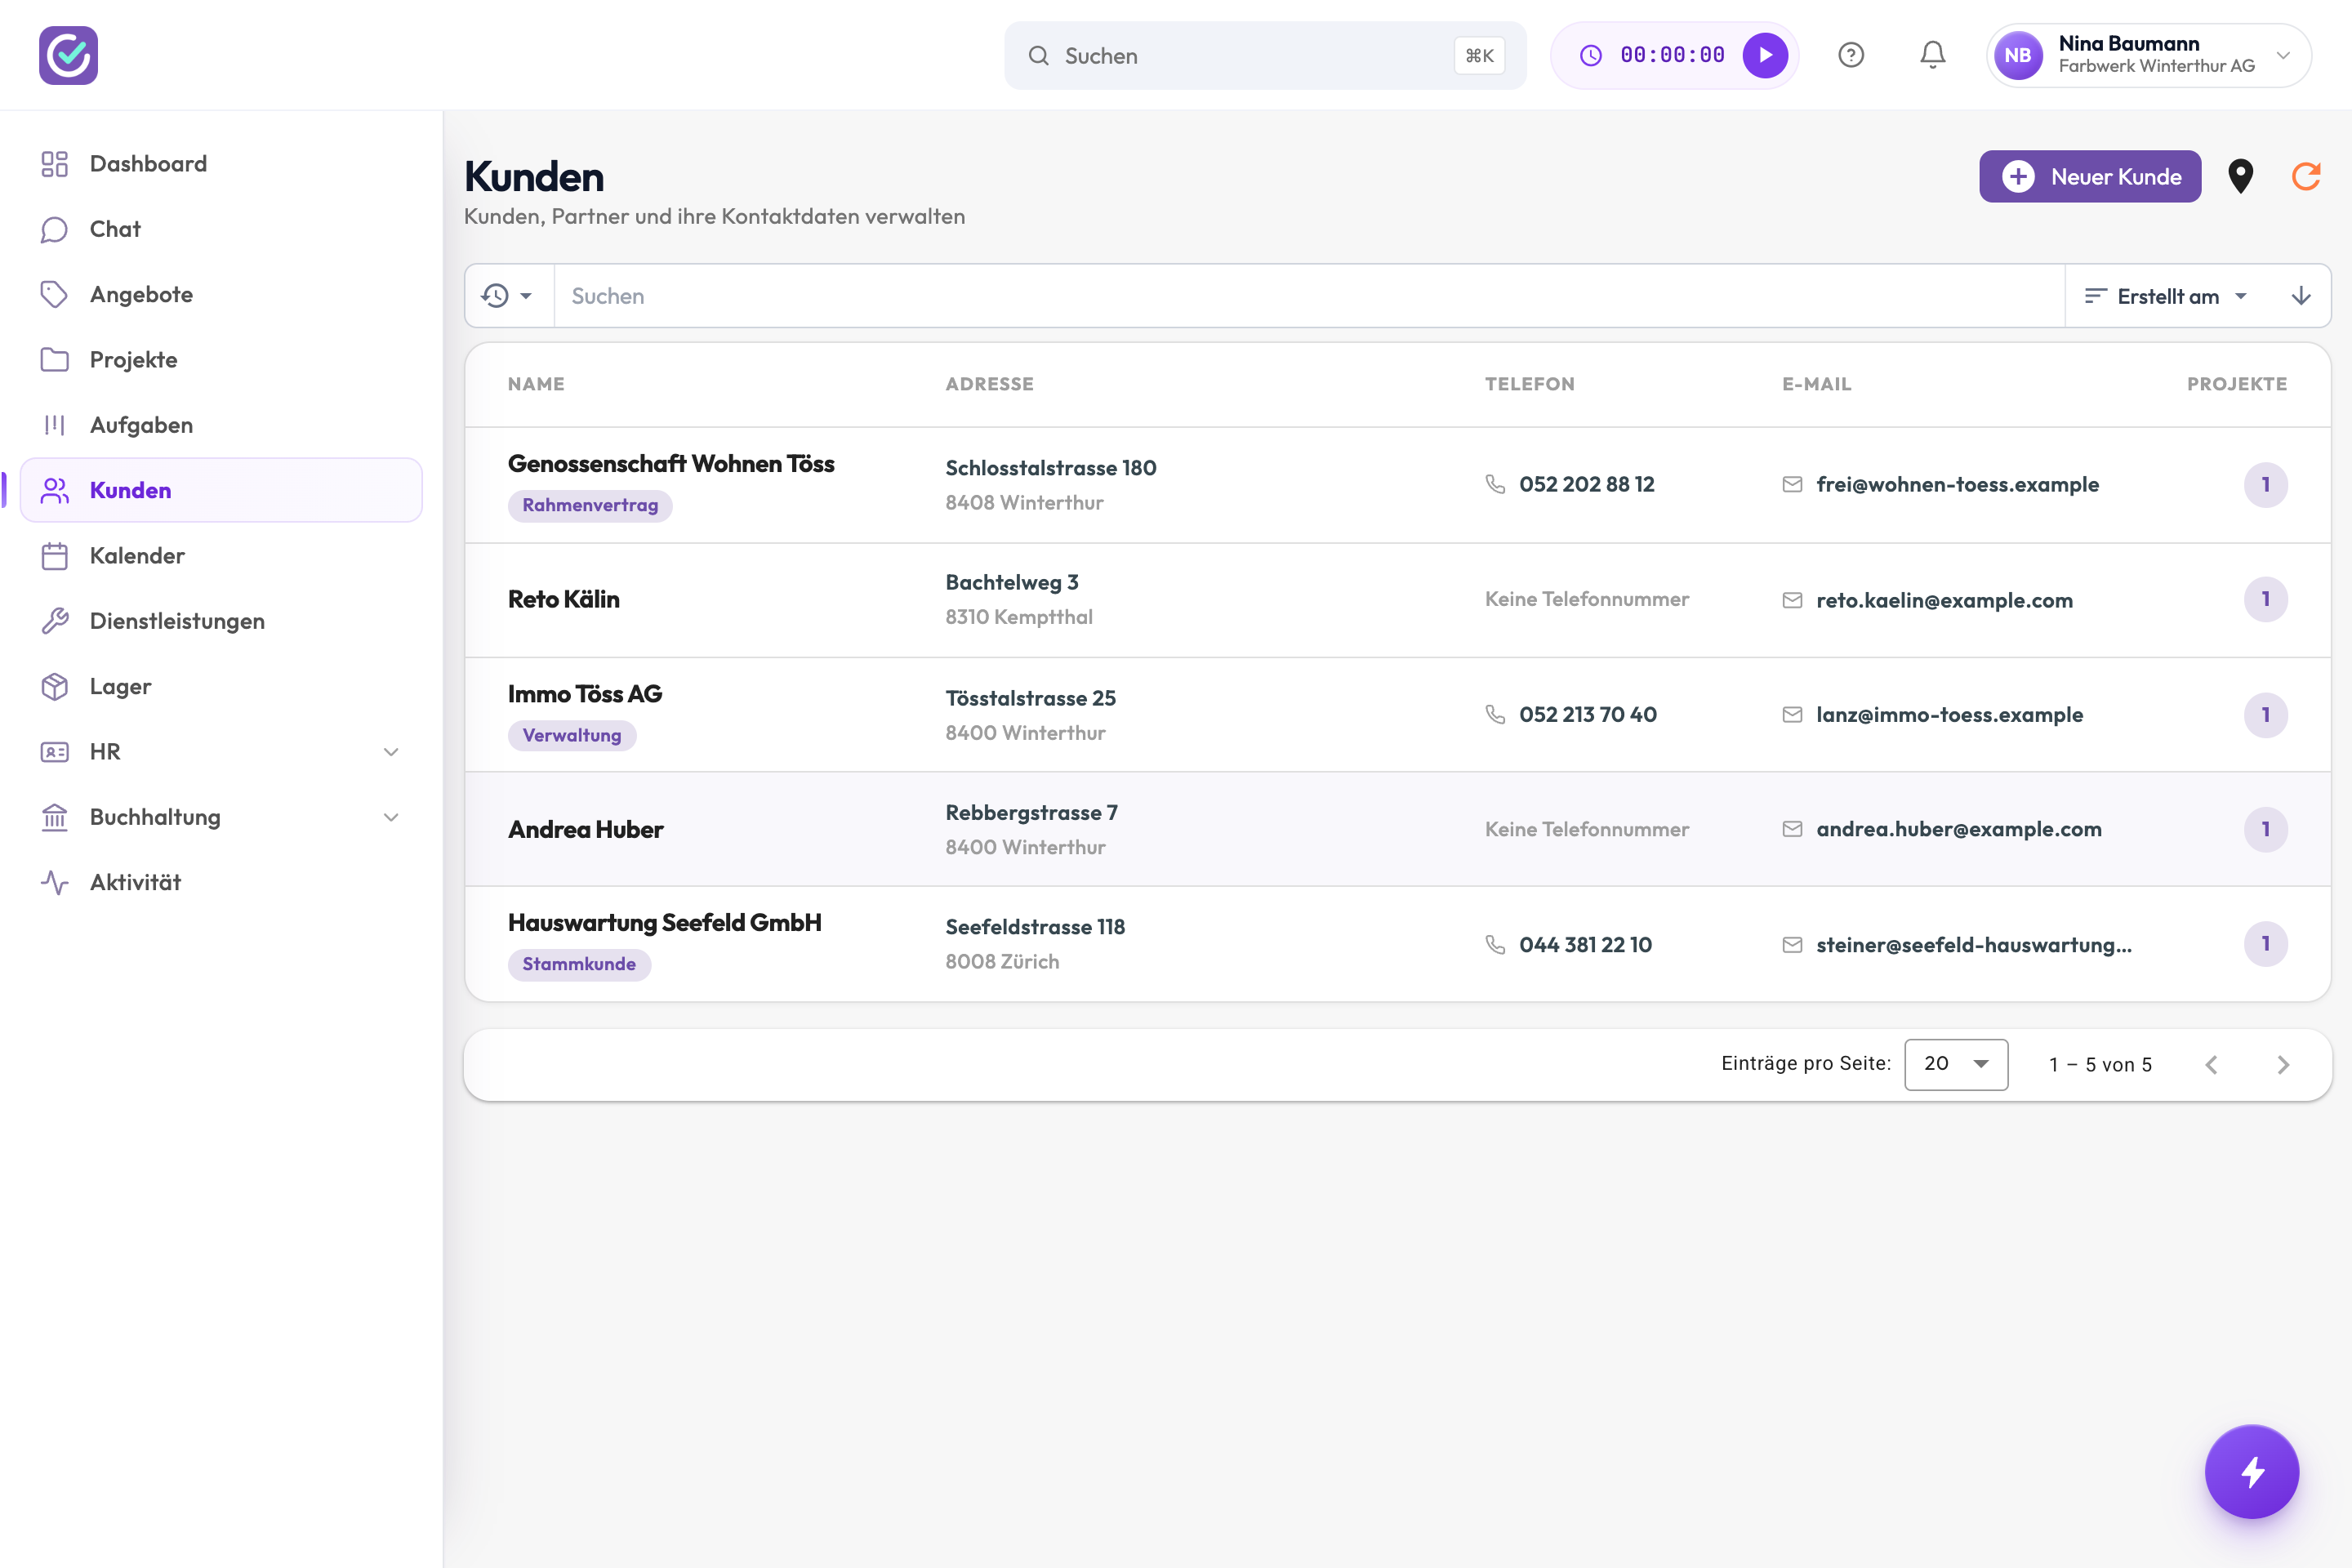Go to previous page of results
This screenshot has height=1568, width=2352.
[x=2212, y=1065]
